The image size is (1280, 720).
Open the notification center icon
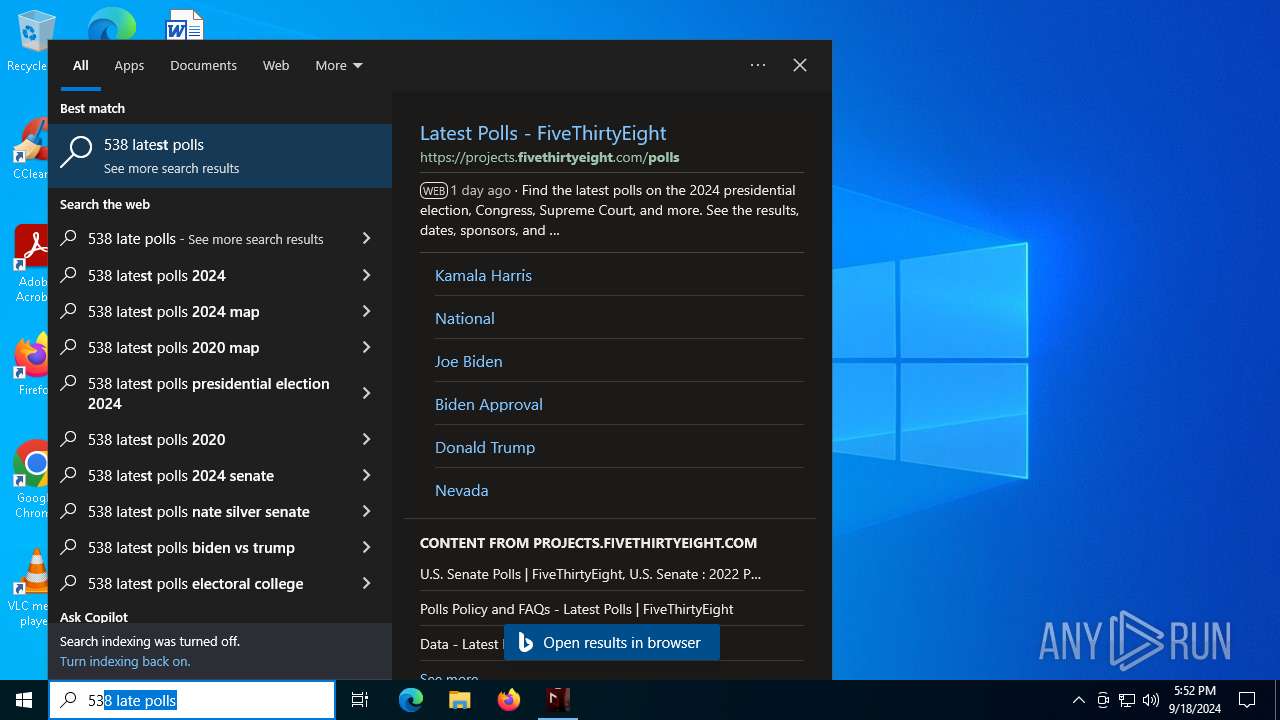(1247, 700)
